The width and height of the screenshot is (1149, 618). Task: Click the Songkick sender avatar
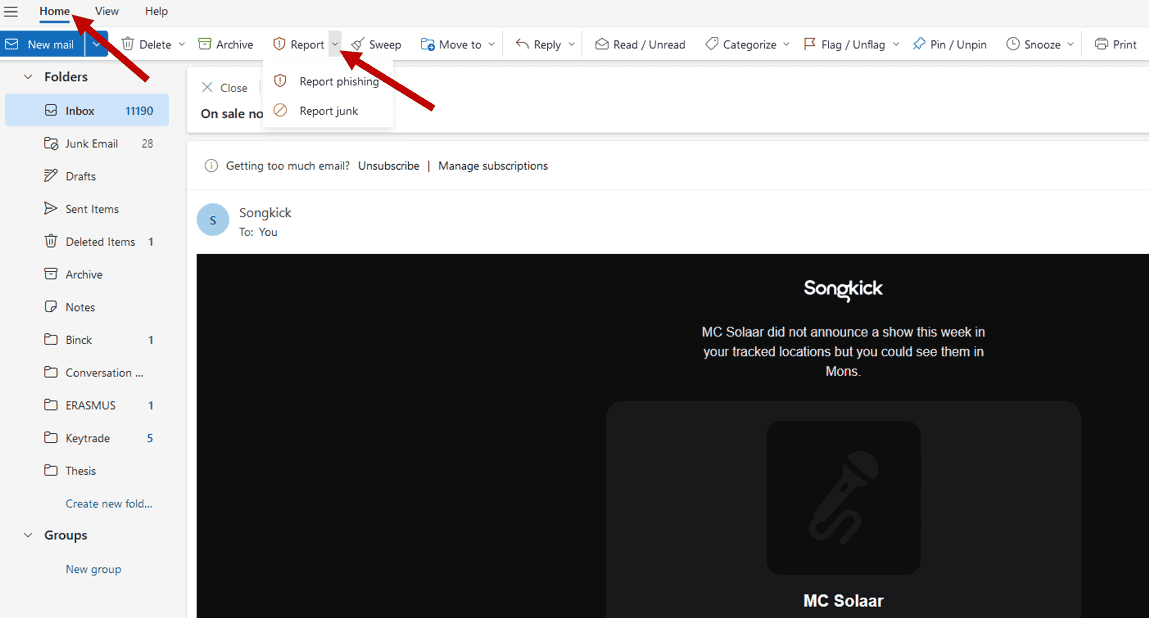coord(213,219)
